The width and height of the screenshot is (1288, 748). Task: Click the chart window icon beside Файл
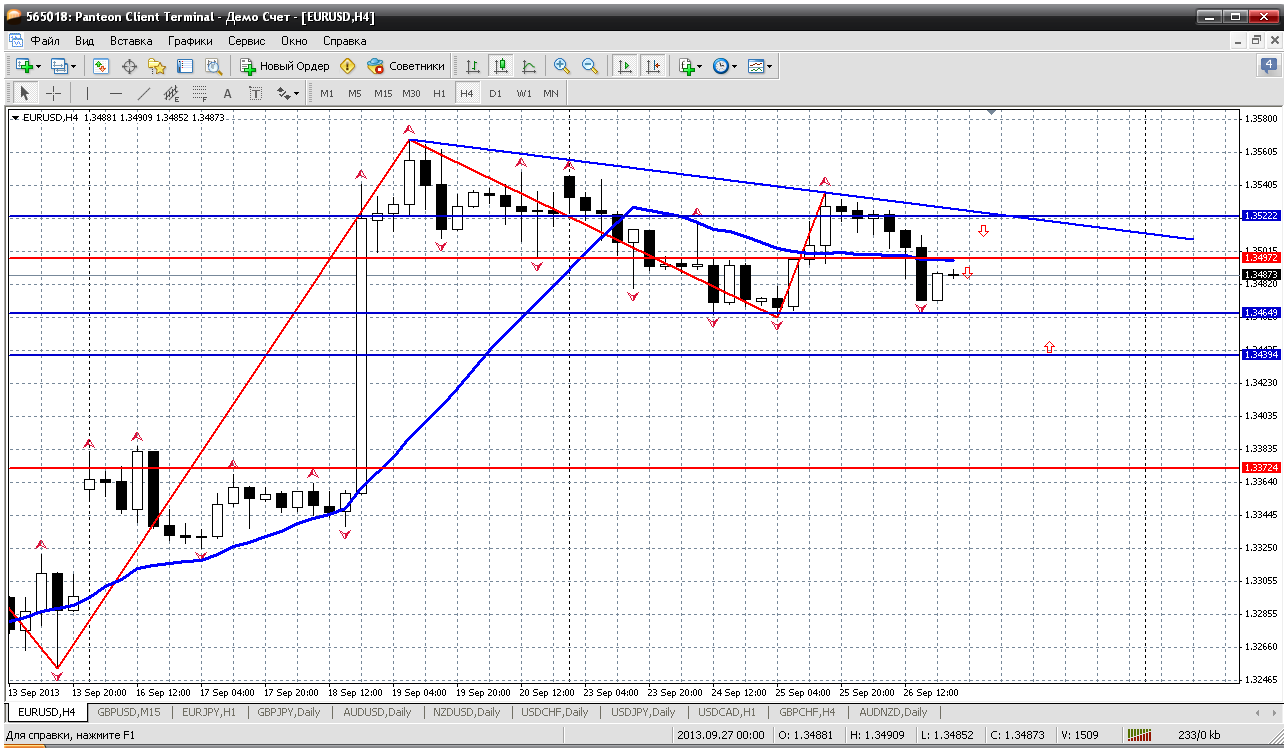[x=16, y=41]
